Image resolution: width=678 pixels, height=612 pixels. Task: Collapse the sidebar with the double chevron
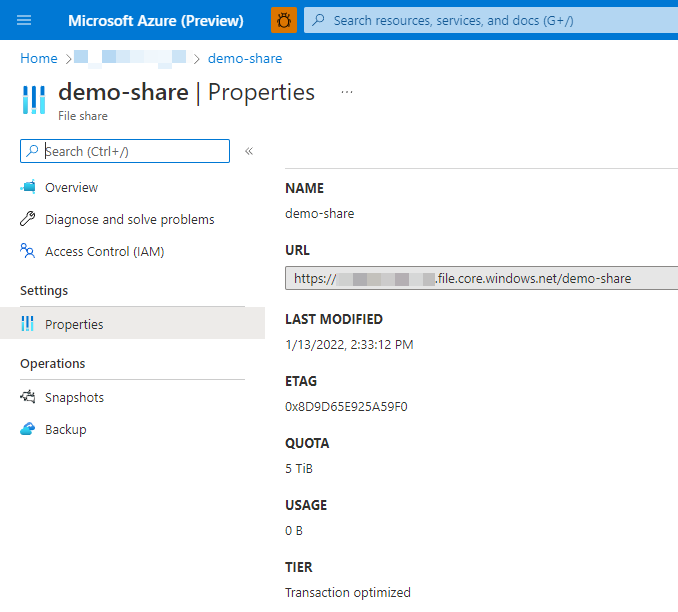point(249,151)
